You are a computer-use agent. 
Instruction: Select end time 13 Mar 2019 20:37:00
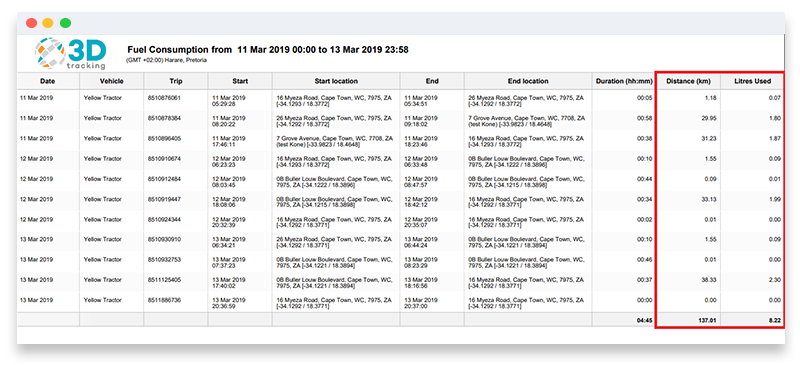click(x=421, y=303)
